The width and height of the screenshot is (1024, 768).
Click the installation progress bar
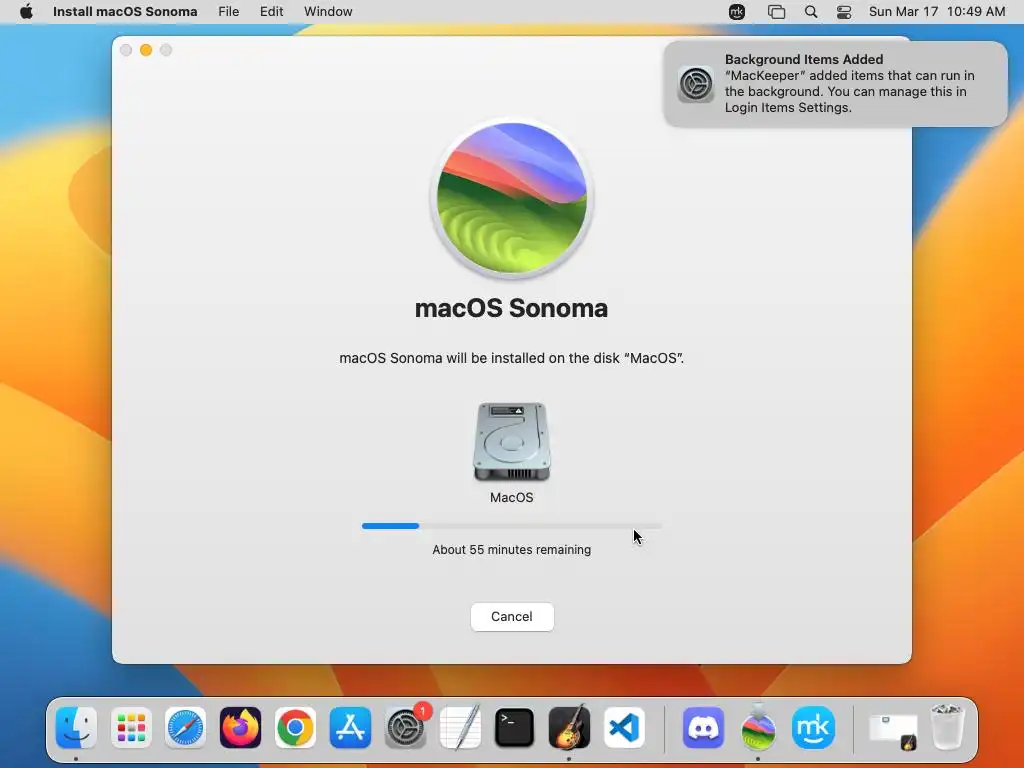[x=511, y=526]
